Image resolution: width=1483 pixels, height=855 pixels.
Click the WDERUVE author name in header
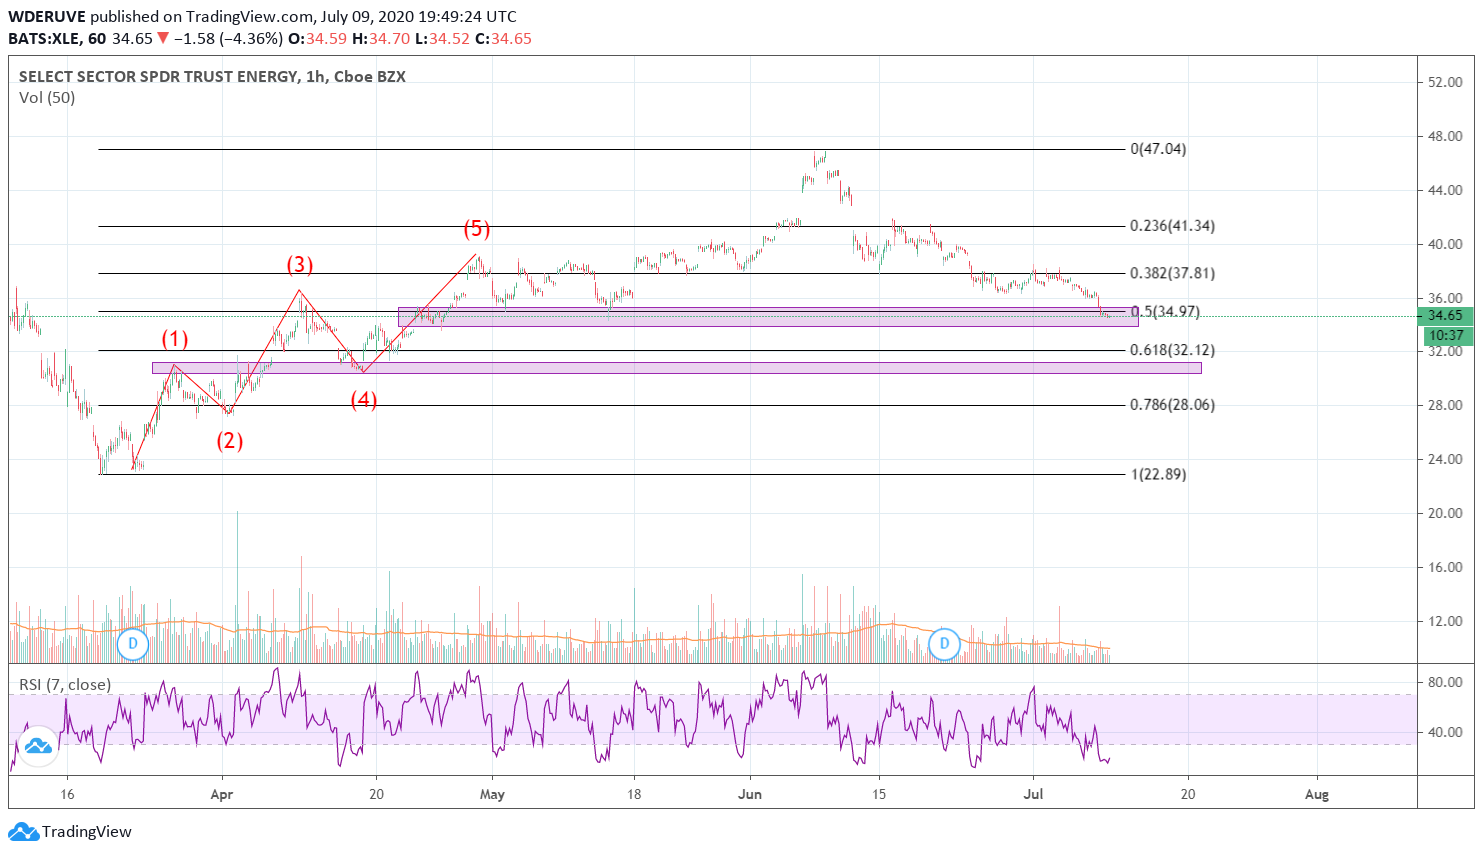click(47, 17)
